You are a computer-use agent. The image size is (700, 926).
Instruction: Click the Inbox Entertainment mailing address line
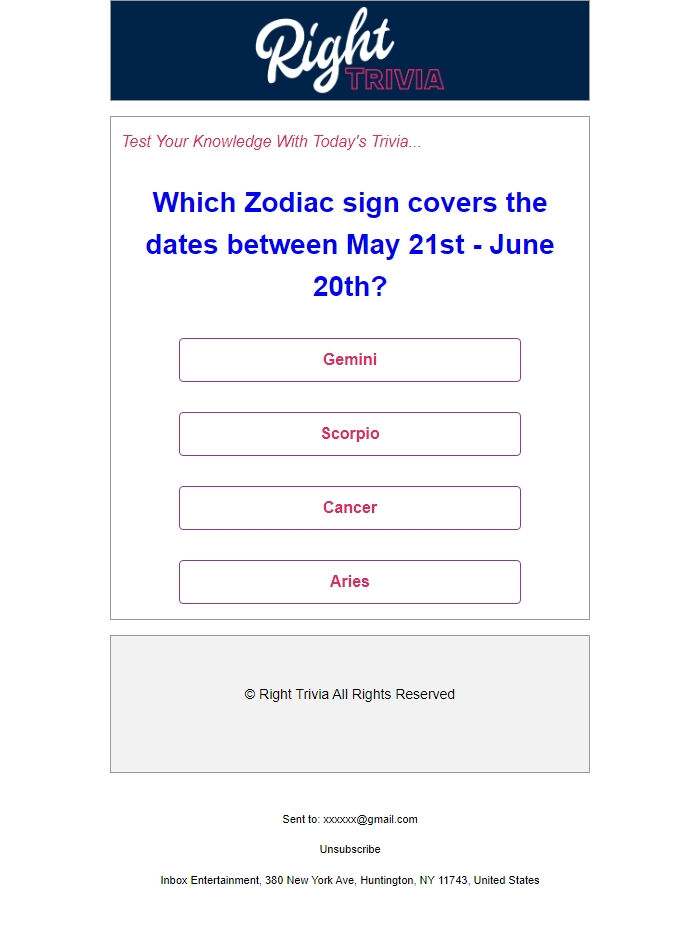pyautogui.click(x=350, y=880)
